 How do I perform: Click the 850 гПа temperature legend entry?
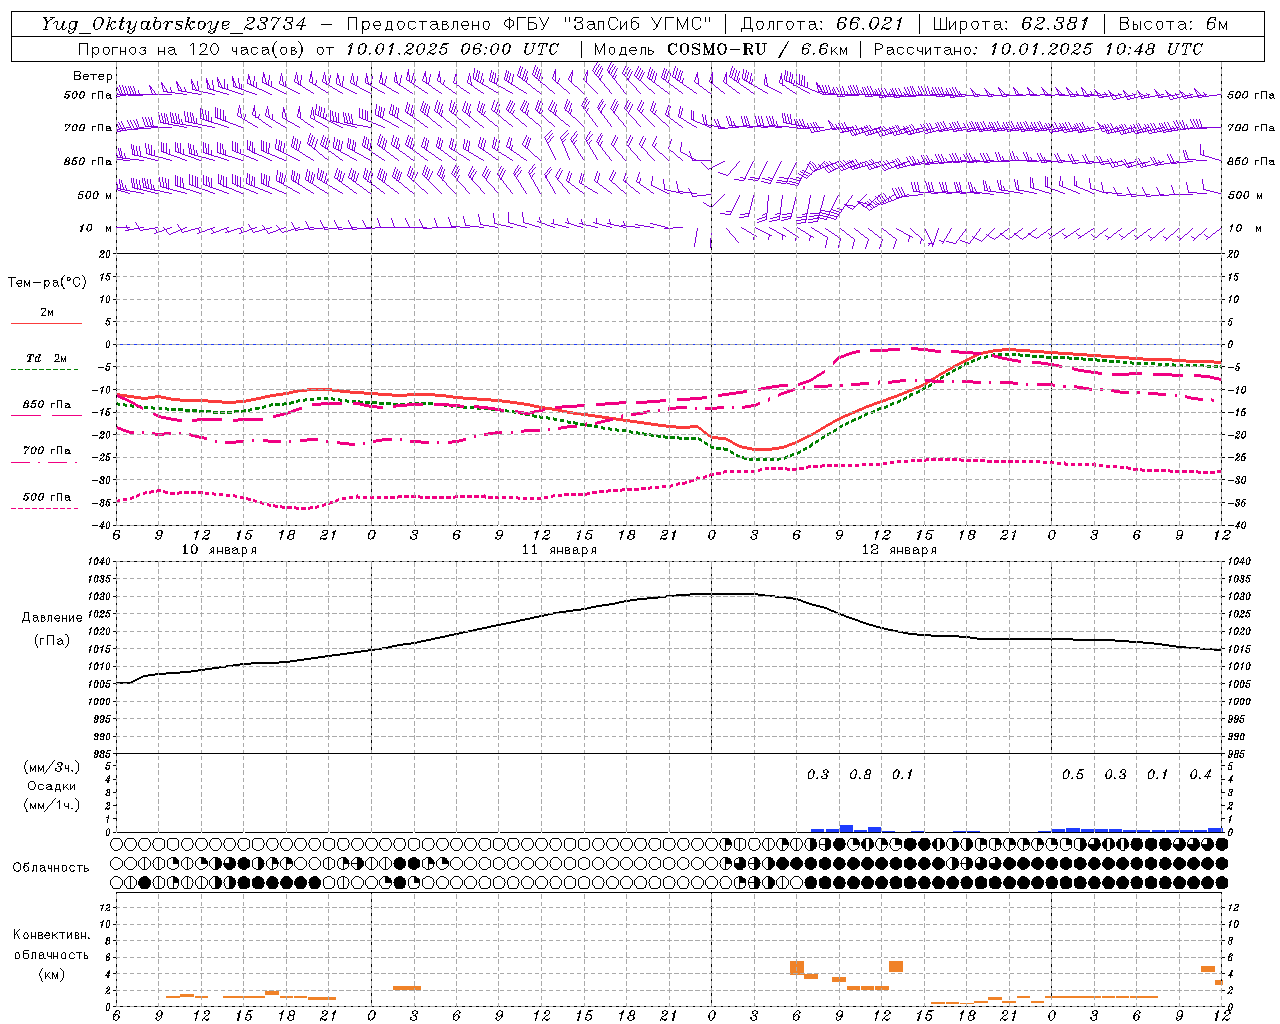point(47,405)
